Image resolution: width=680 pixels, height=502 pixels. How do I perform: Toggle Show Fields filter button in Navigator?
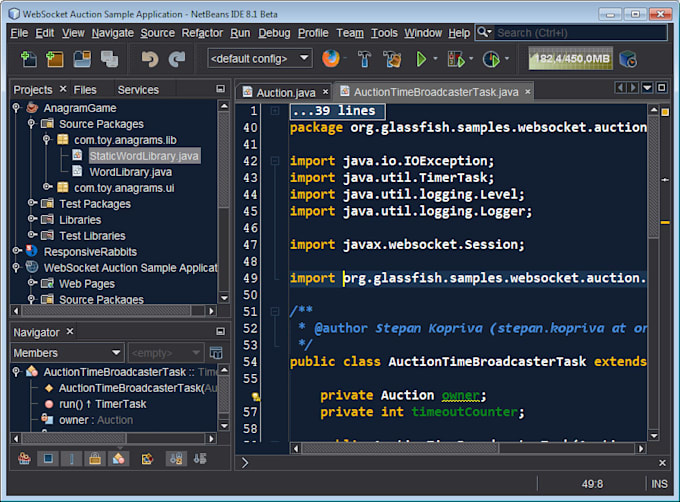click(47, 459)
